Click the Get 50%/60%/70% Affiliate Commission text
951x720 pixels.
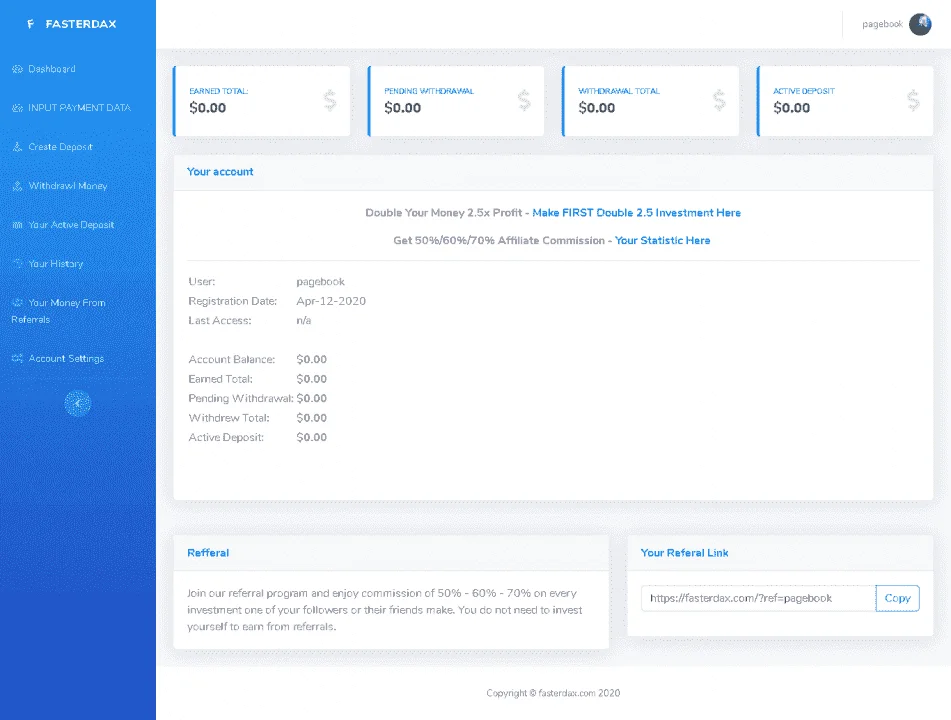click(x=499, y=241)
